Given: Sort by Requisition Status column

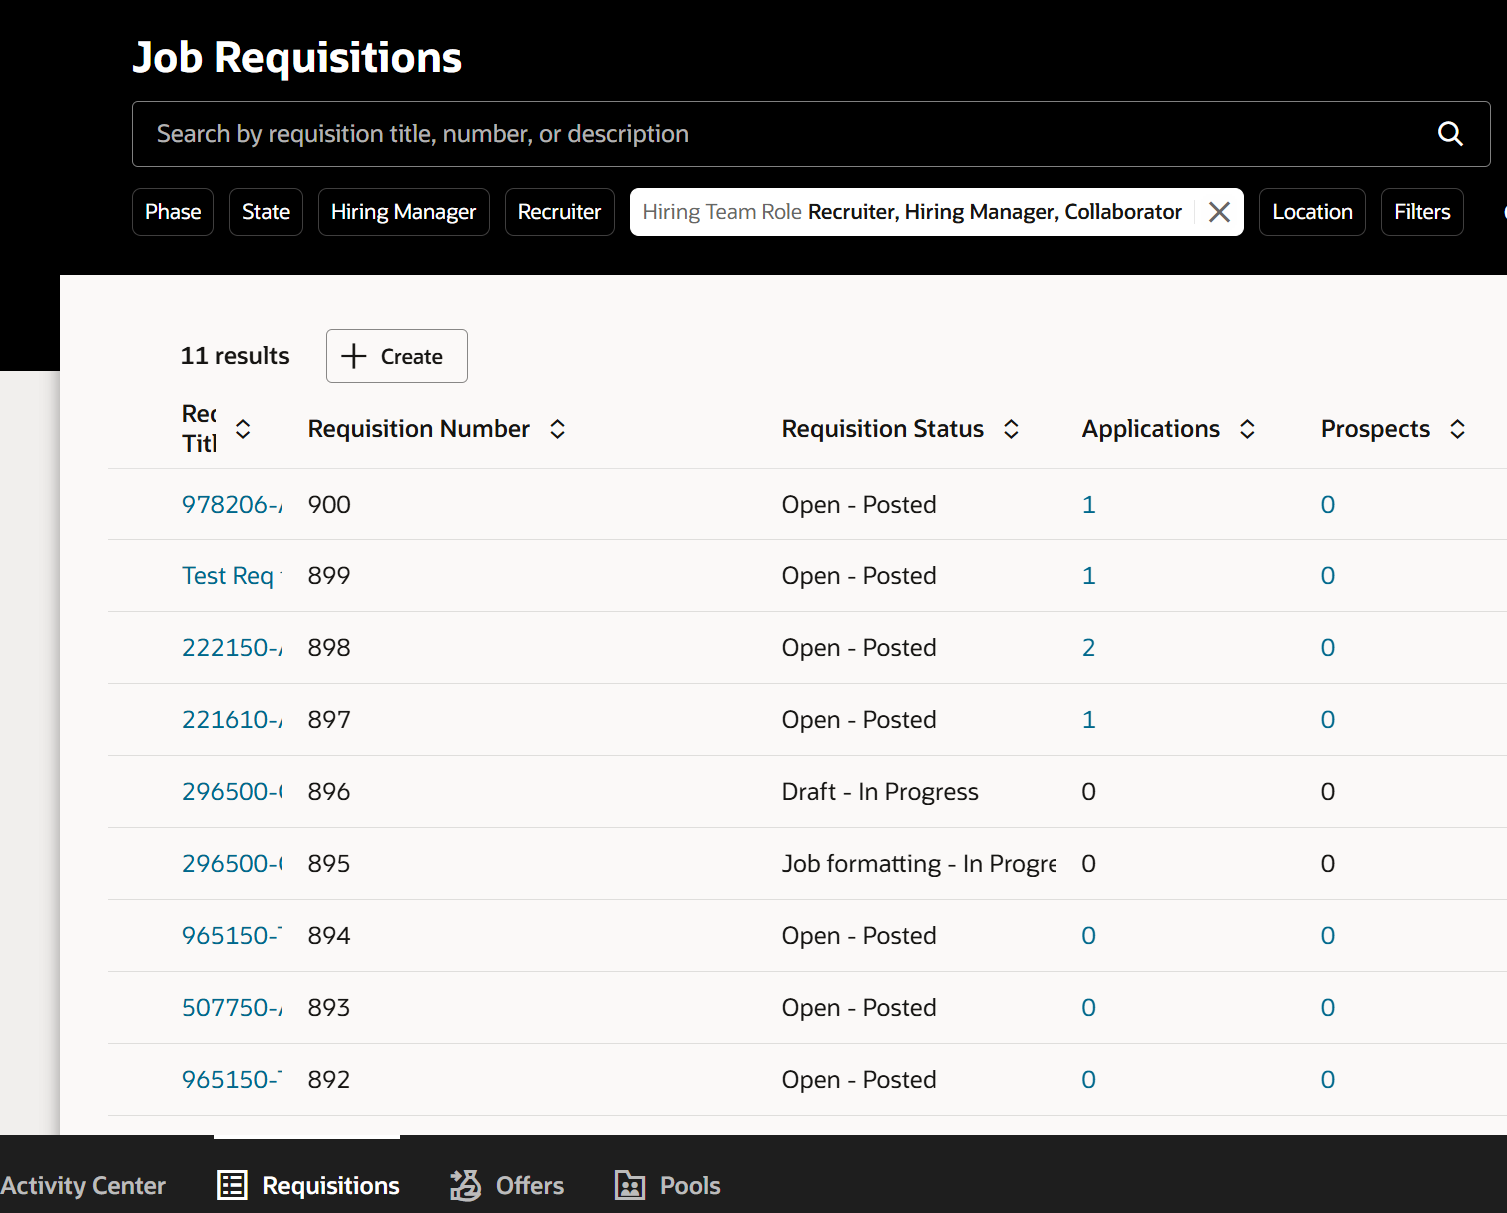Looking at the screenshot, I should click(1012, 429).
